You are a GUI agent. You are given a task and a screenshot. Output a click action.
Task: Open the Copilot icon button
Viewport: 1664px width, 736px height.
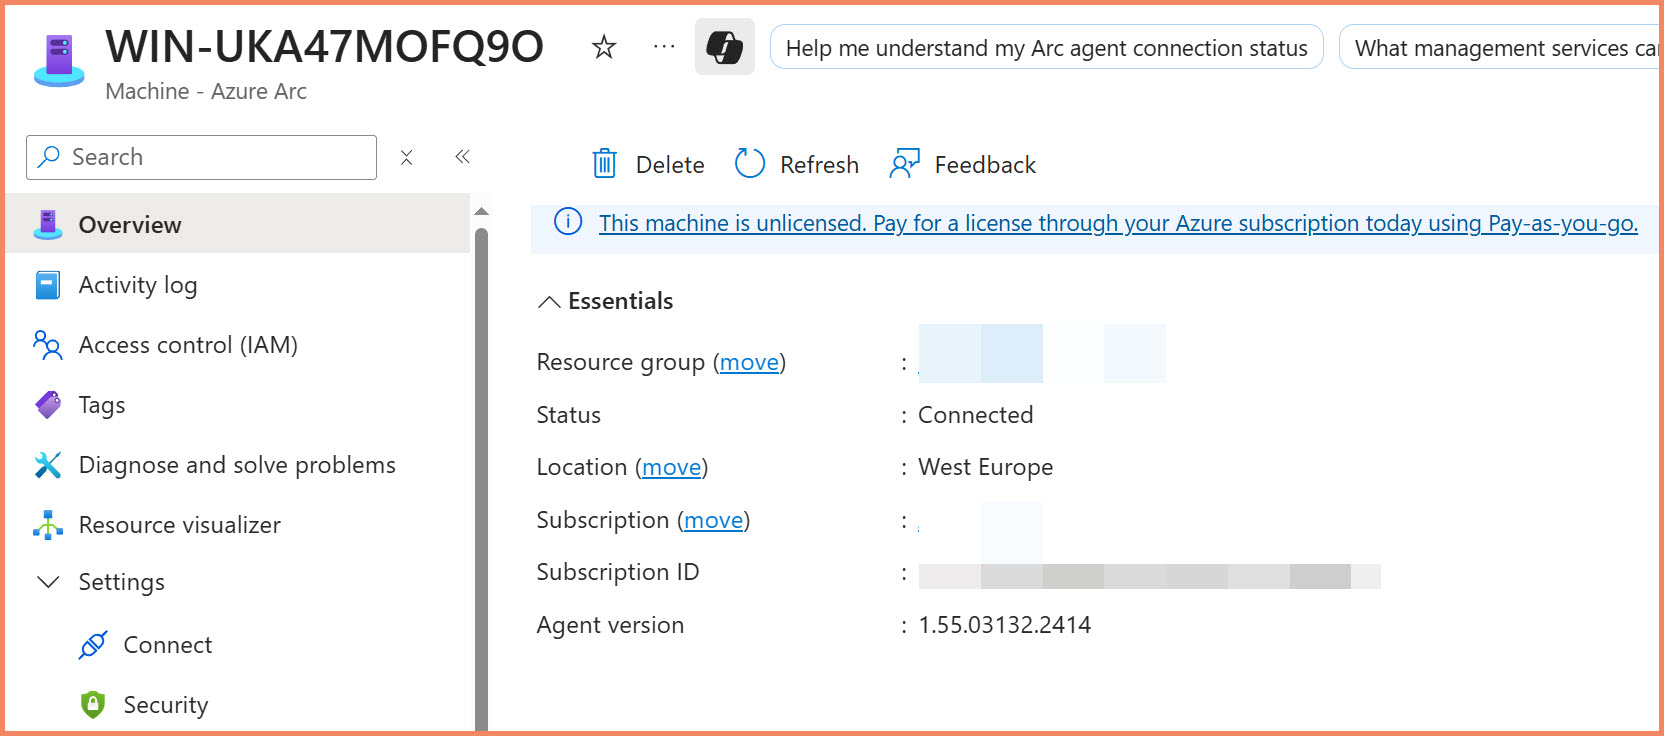725,47
